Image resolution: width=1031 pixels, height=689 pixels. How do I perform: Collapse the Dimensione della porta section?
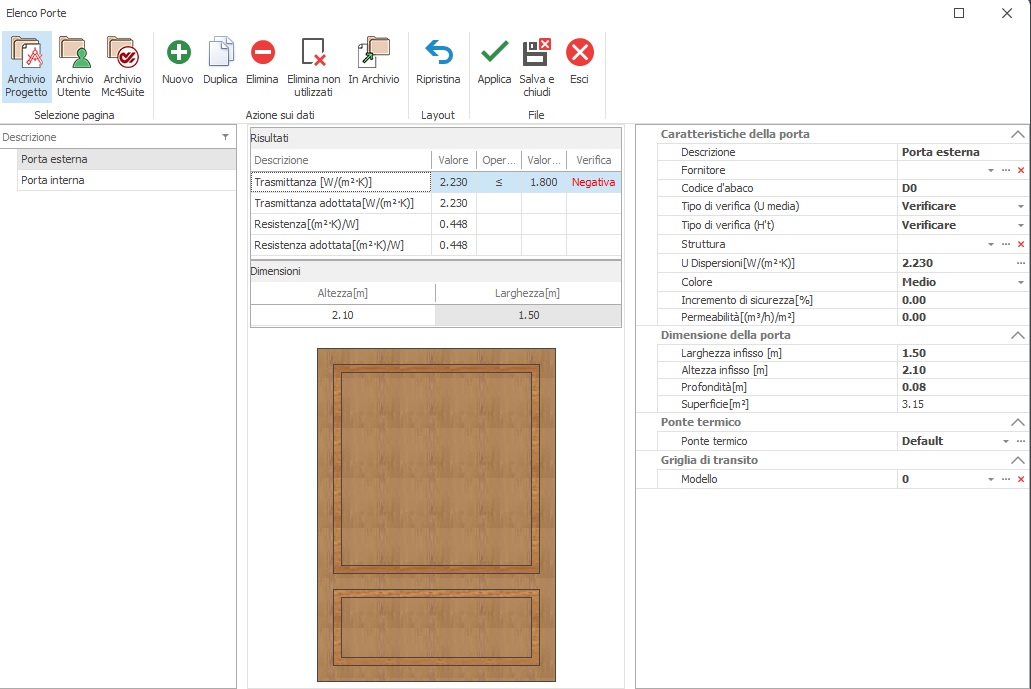tap(1018, 335)
